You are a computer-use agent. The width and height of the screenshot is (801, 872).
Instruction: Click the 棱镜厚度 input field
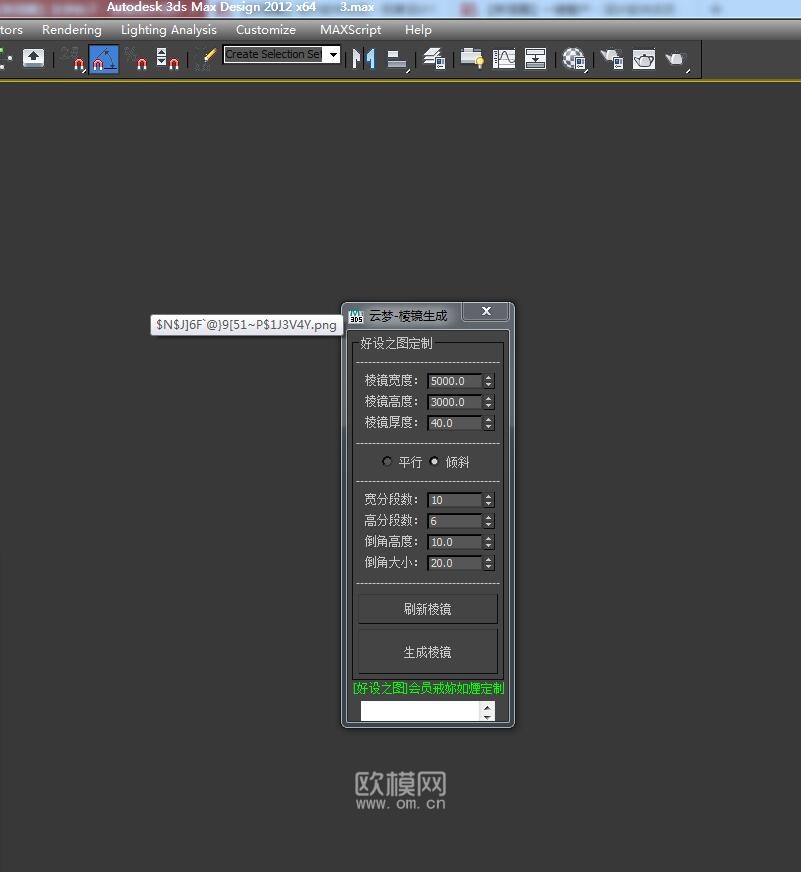click(454, 423)
